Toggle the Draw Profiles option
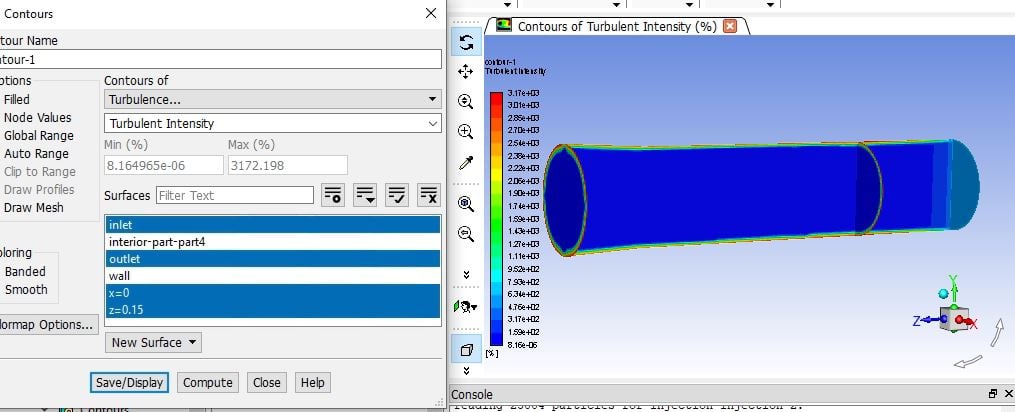 [38, 190]
